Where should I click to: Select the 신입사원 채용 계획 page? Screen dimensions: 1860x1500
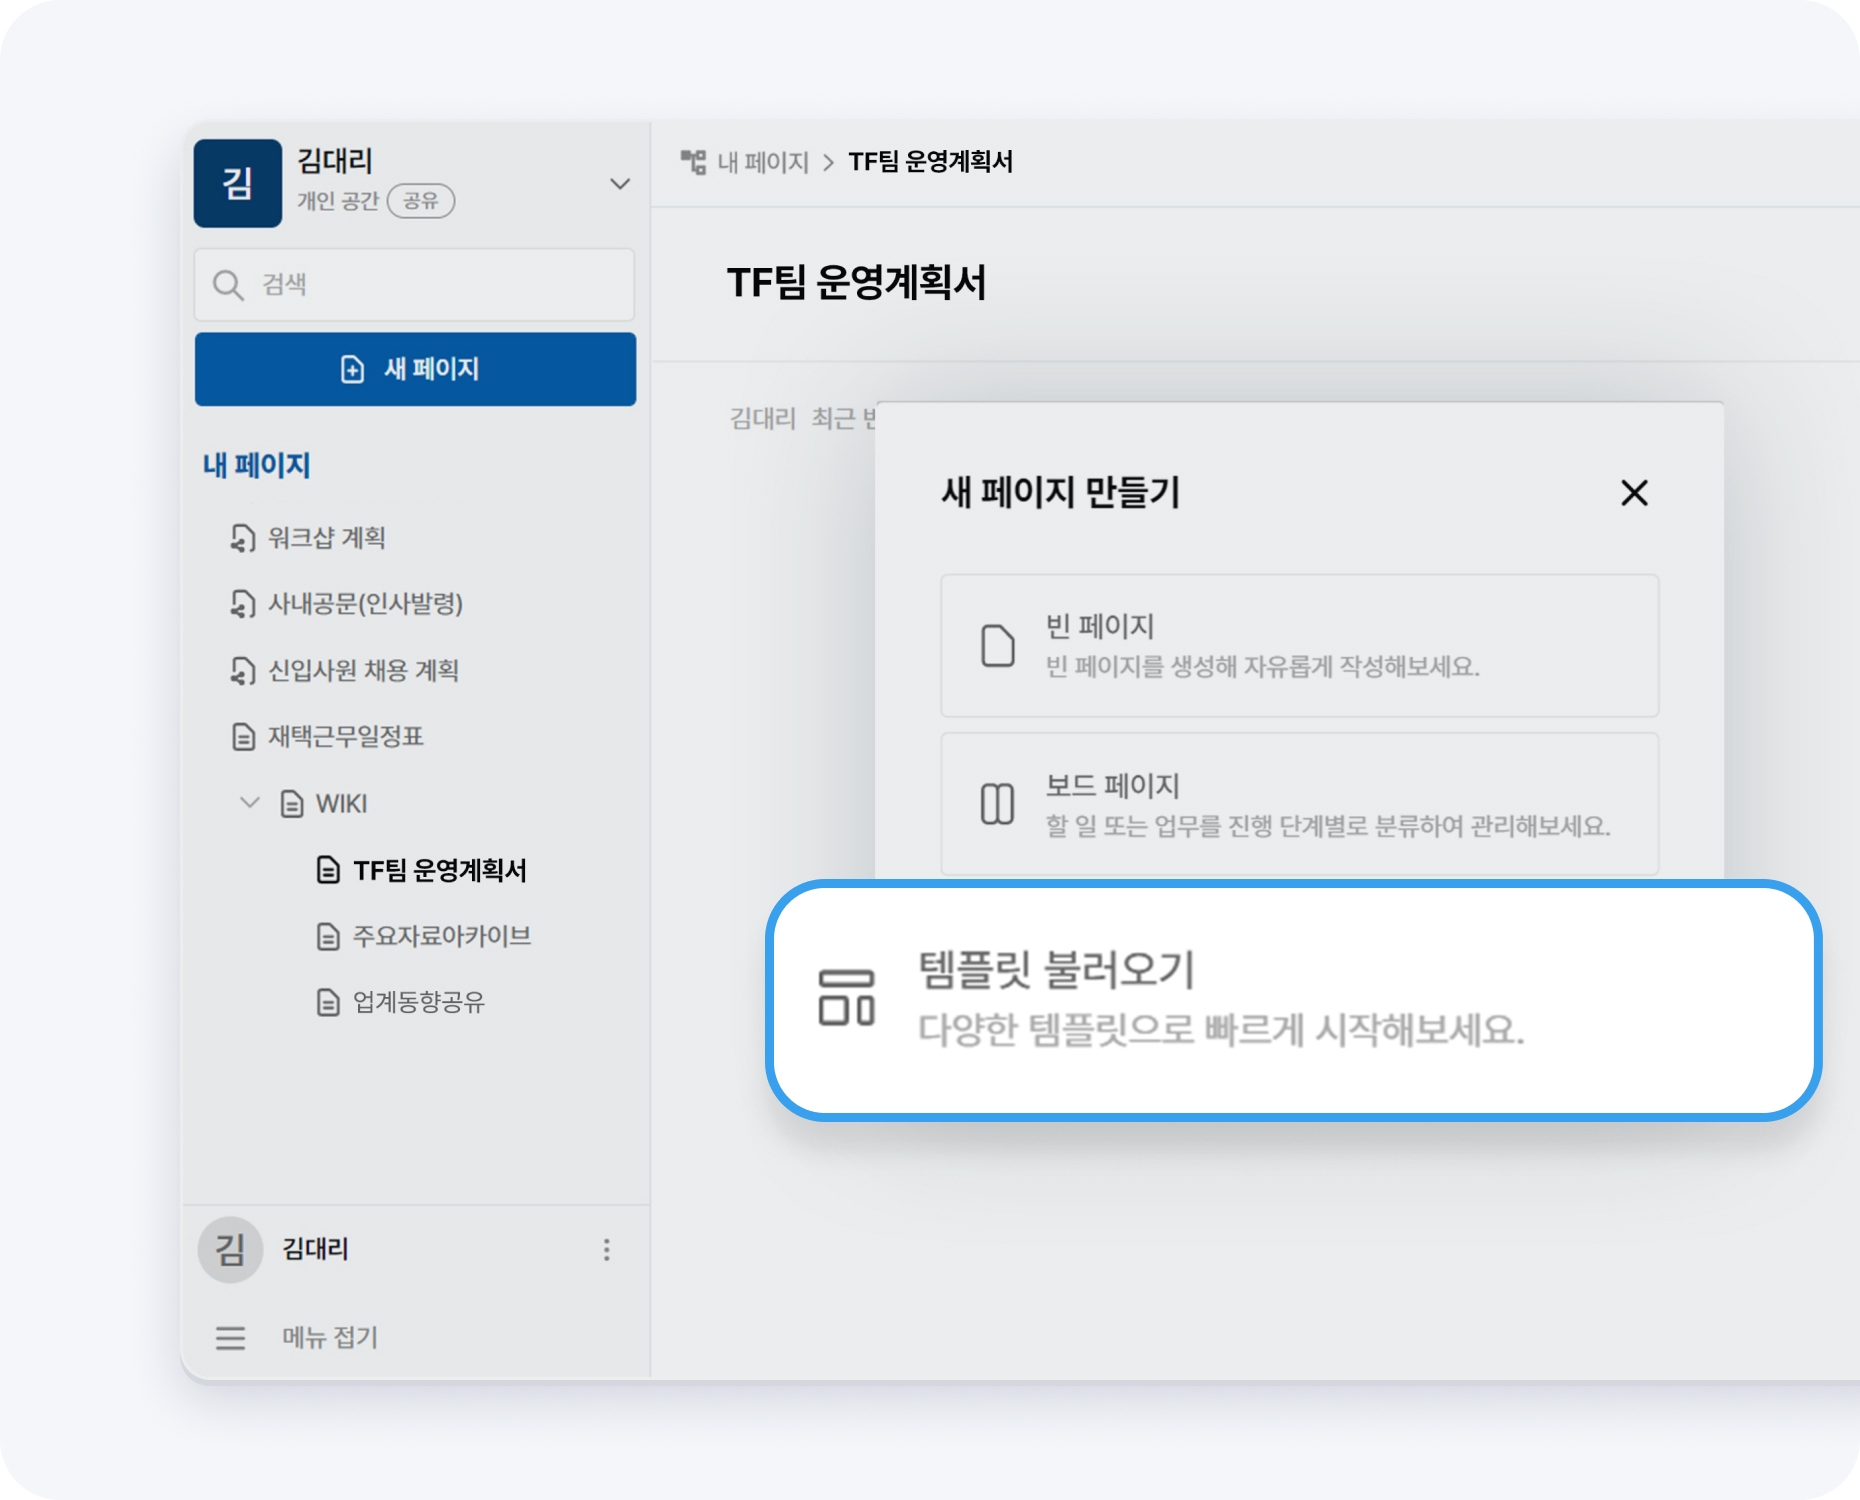coord(363,670)
